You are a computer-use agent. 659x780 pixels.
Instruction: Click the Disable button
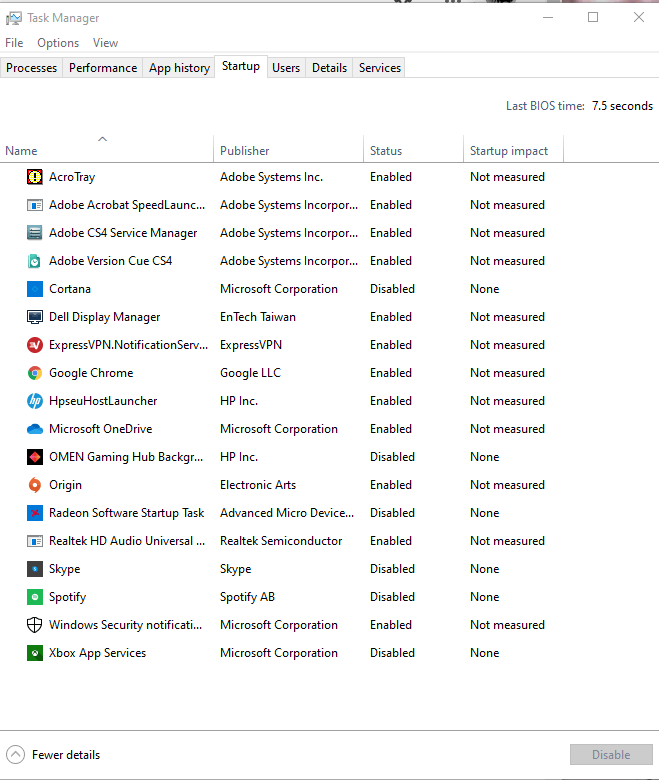point(611,755)
